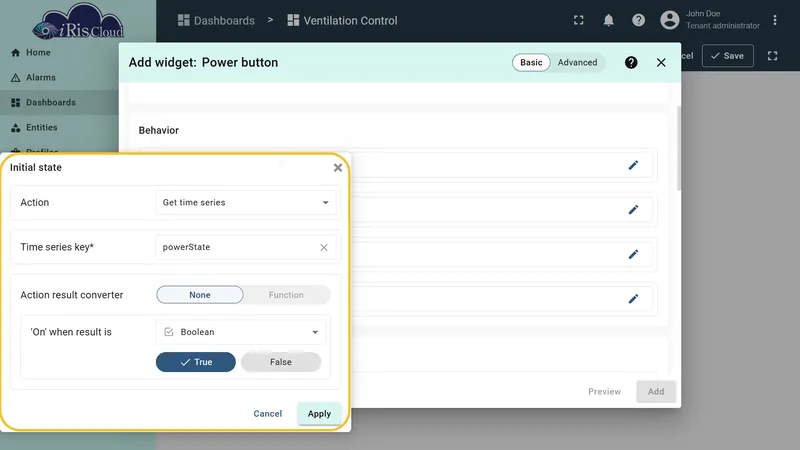Open the three-dot user menu
The width and height of the screenshot is (800, 450).
(x=774, y=20)
